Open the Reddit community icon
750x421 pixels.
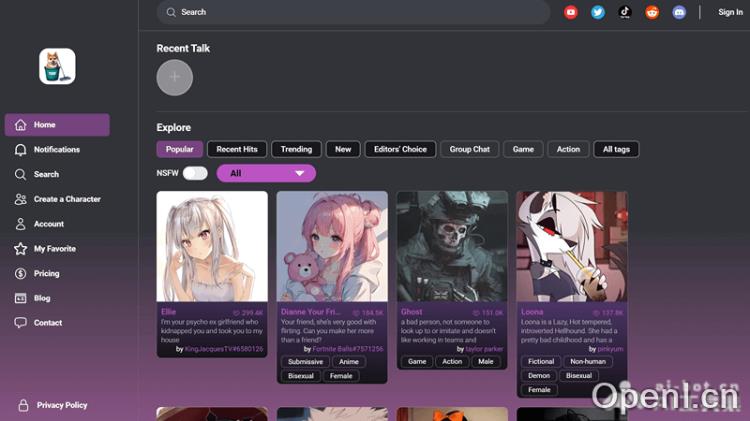coord(652,12)
